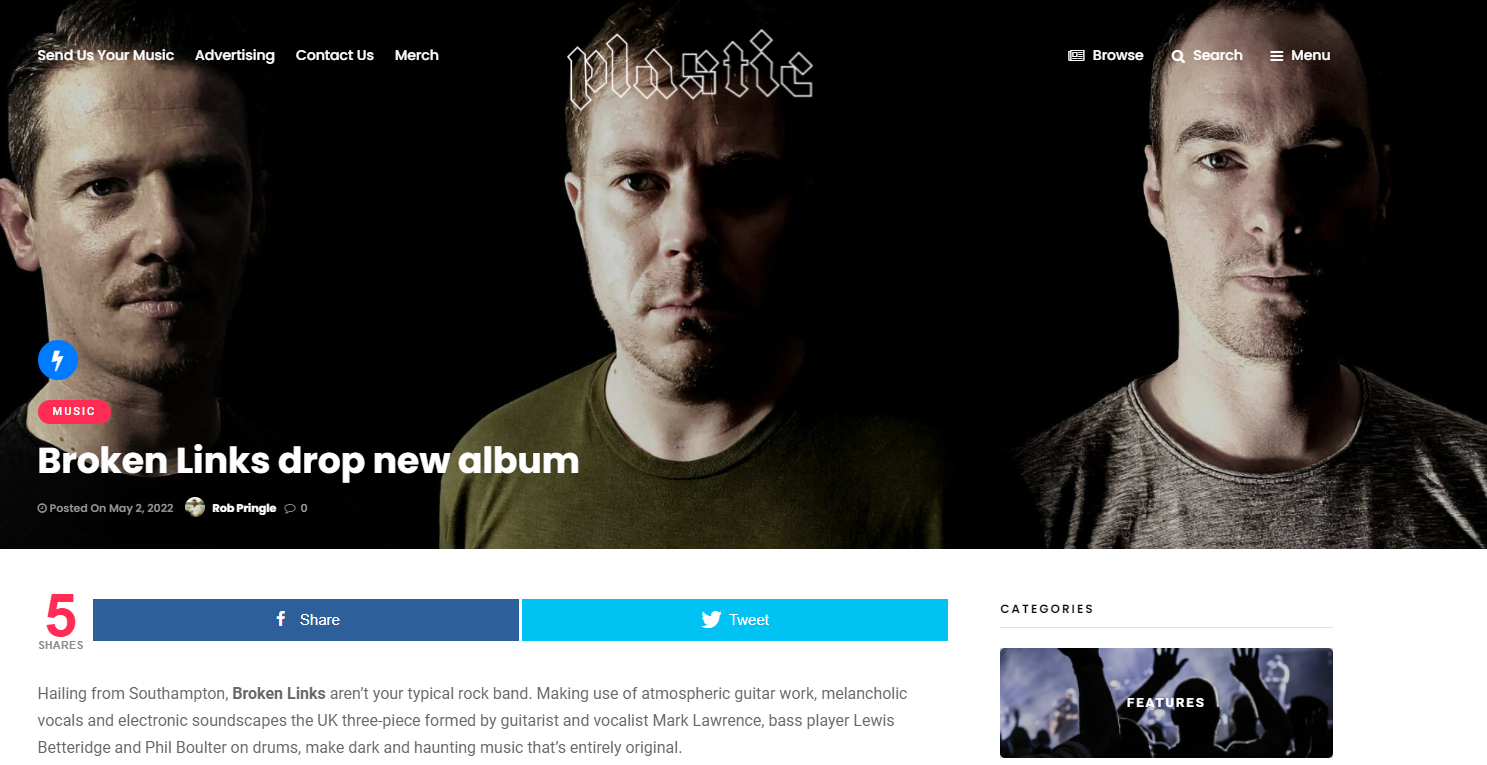The height and width of the screenshot is (765, 1487).
Task: Tweet this article
Action: click(x=735, y=620)
